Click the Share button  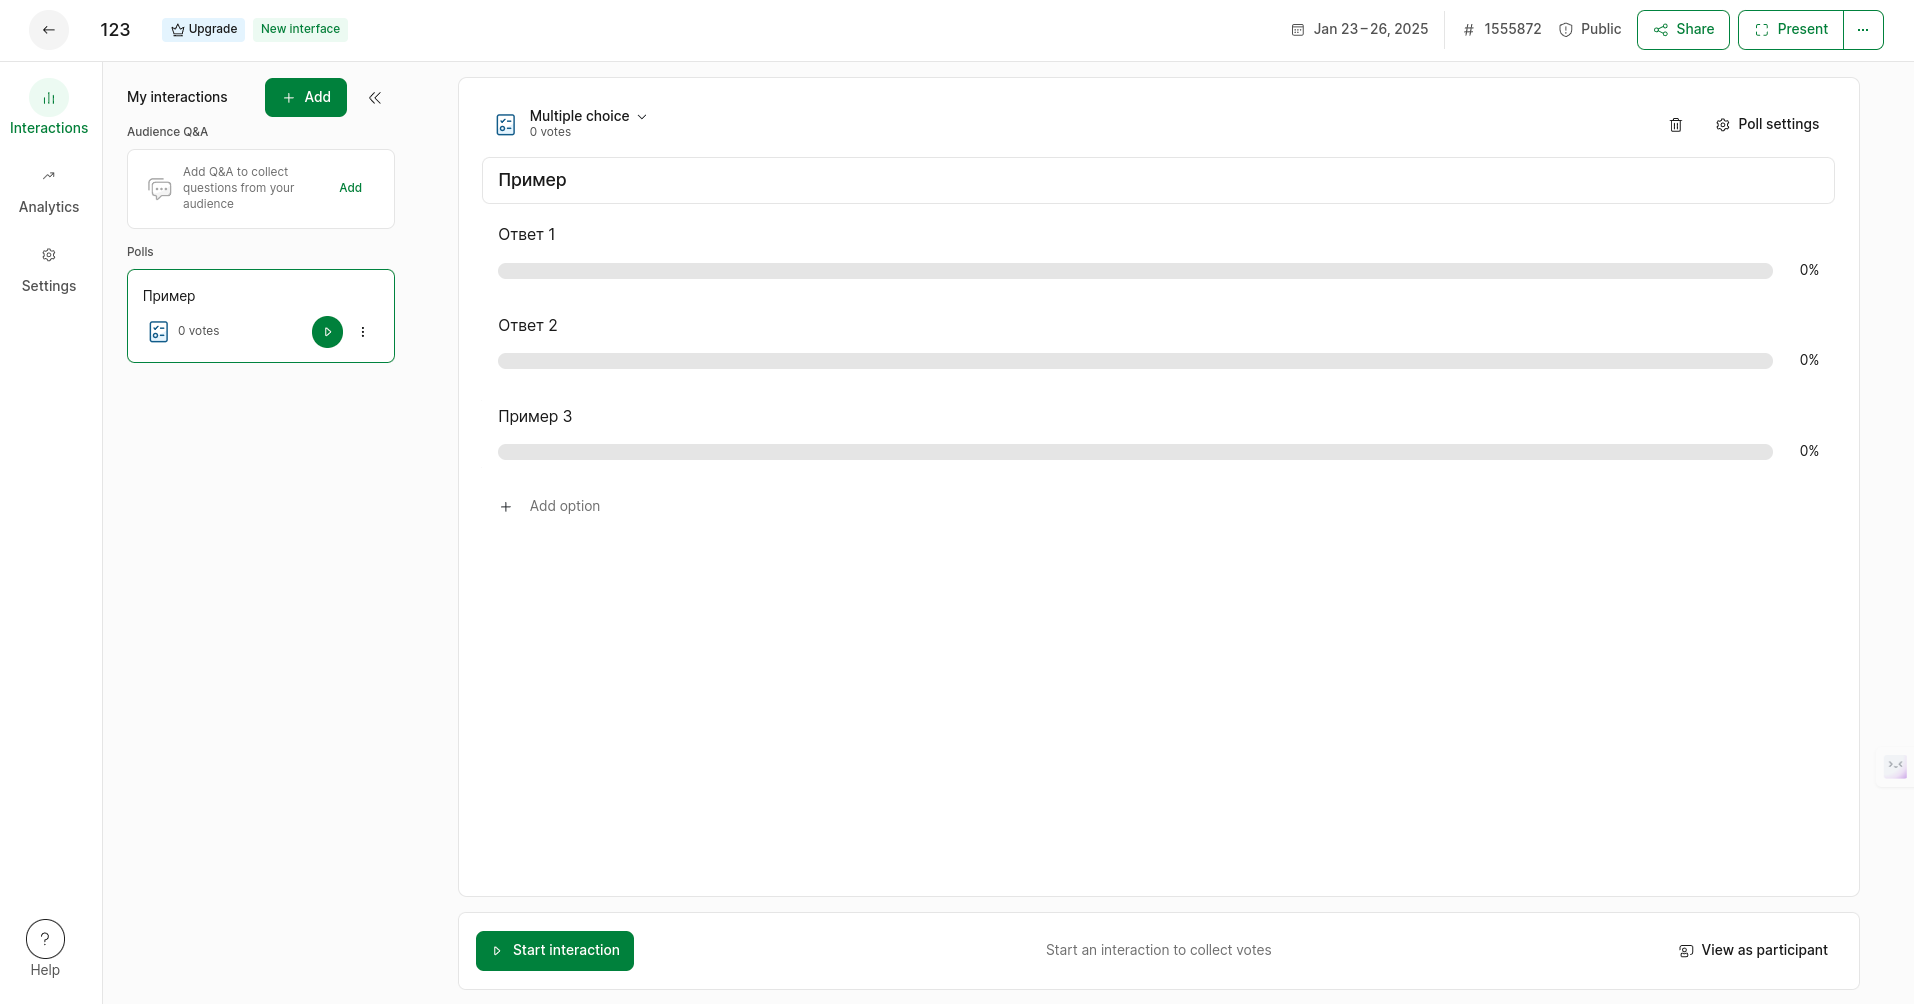(1683, 30)
